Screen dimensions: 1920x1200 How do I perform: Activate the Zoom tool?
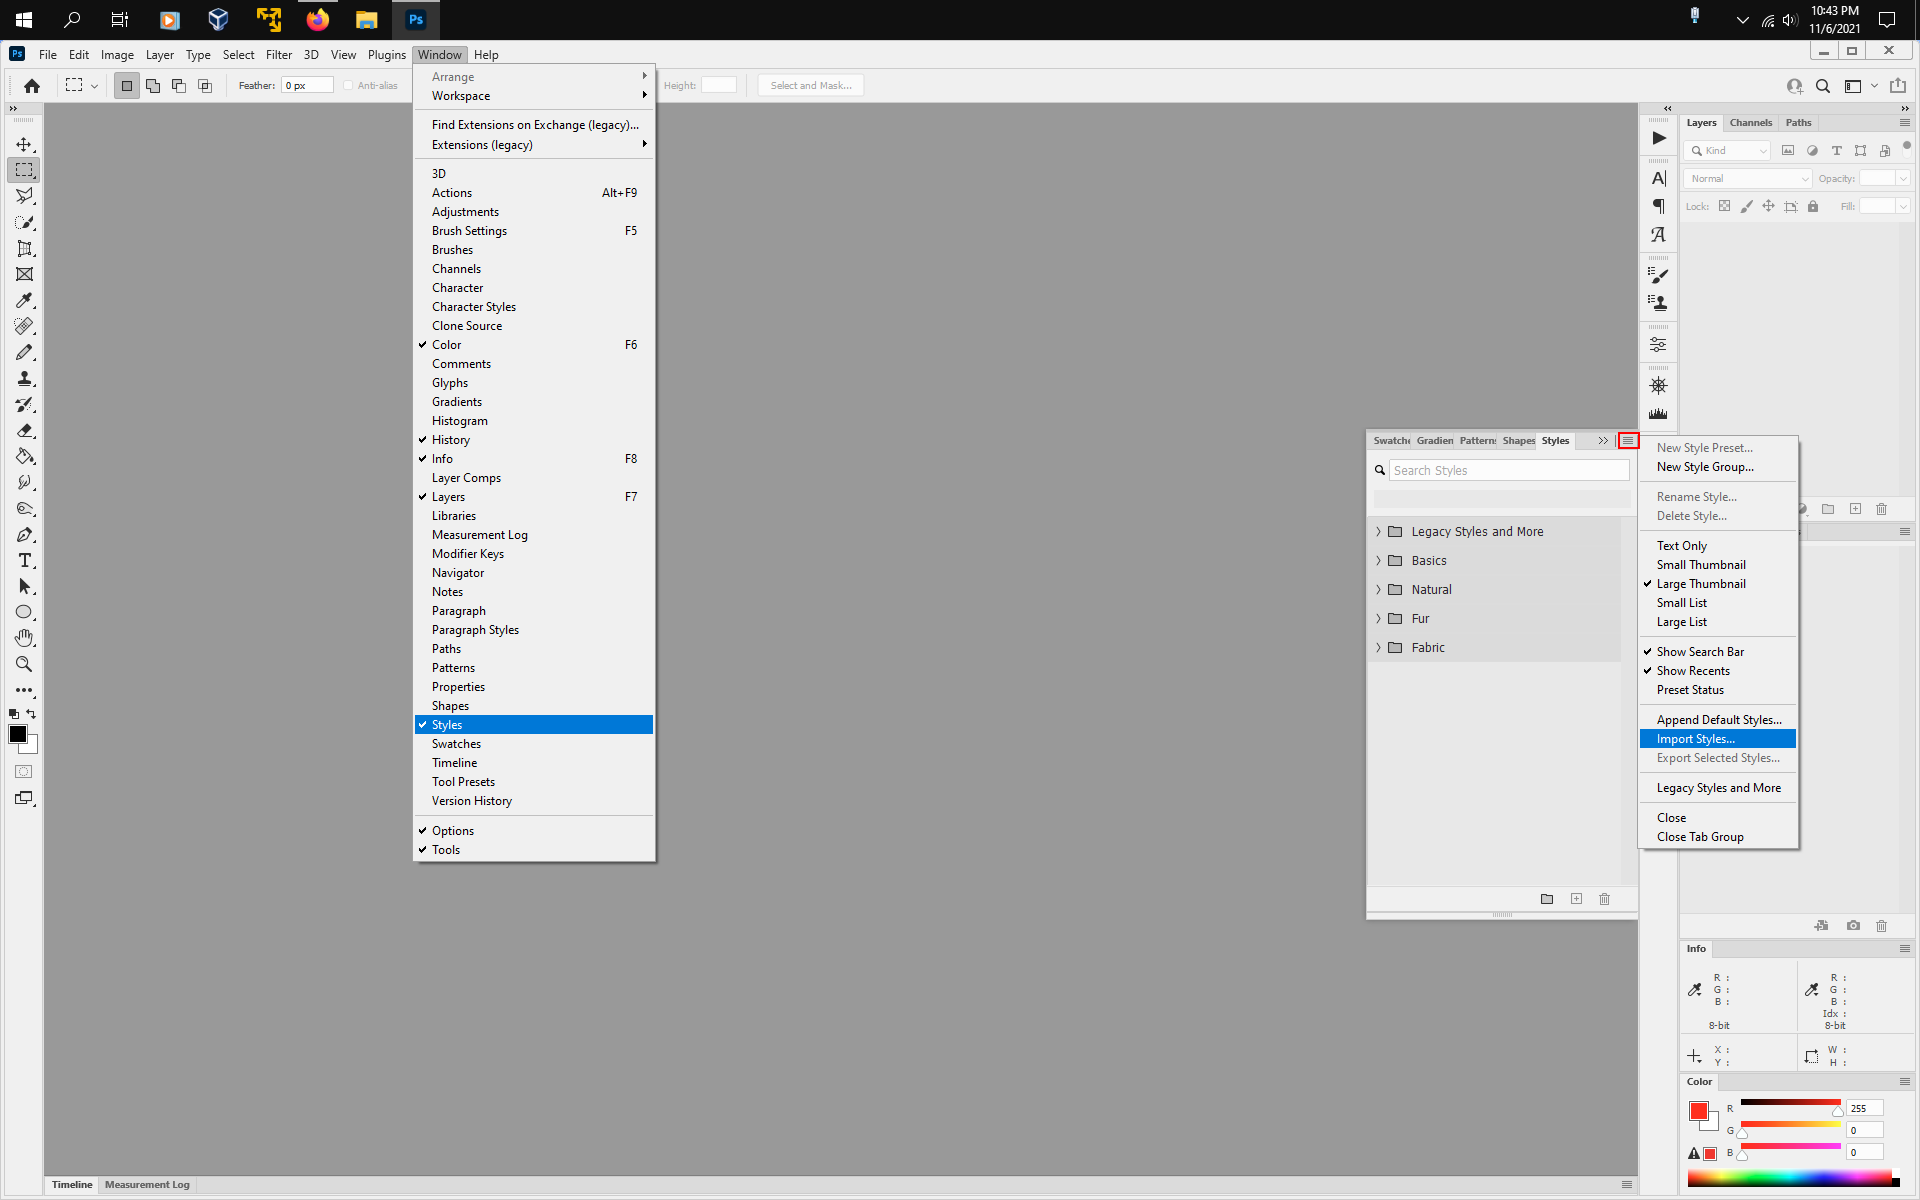pos(25,664)
